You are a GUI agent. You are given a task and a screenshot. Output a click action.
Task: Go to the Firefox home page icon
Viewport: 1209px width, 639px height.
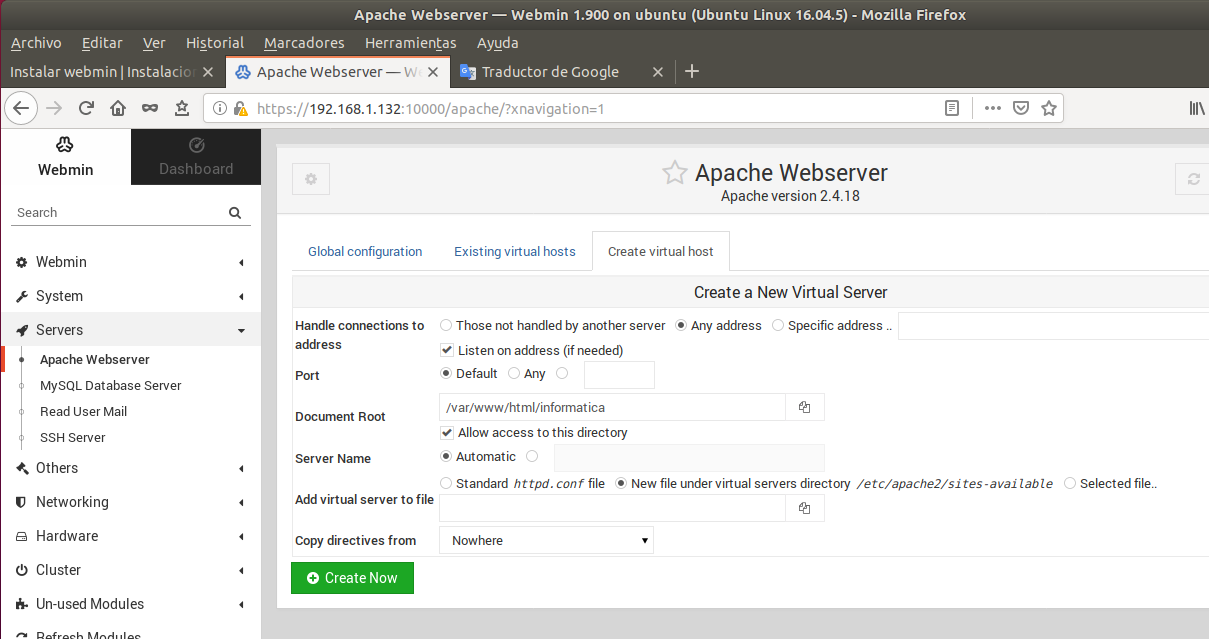[x=118, y=108]
